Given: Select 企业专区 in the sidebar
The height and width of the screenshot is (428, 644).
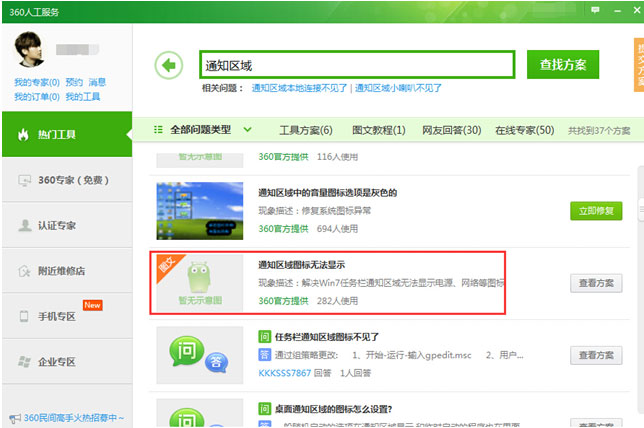Looking at the screenshot, I should coord(67,361).
